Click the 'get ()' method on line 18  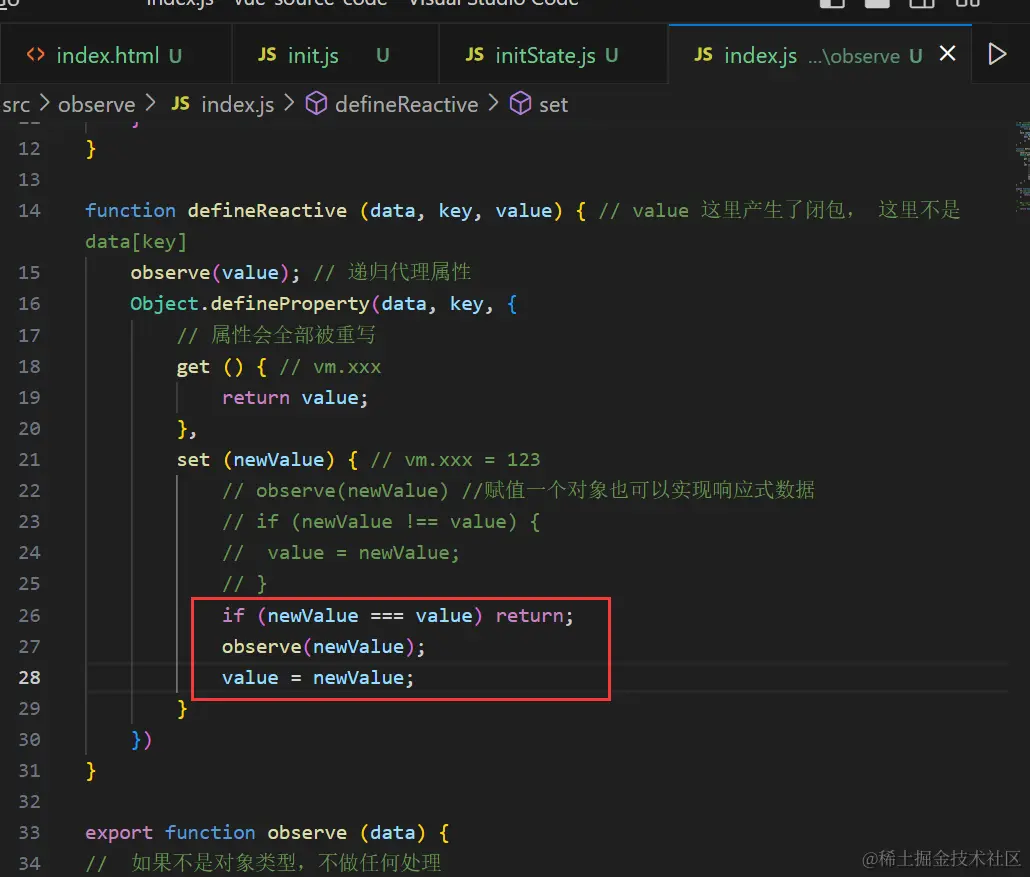pos(210,367)
